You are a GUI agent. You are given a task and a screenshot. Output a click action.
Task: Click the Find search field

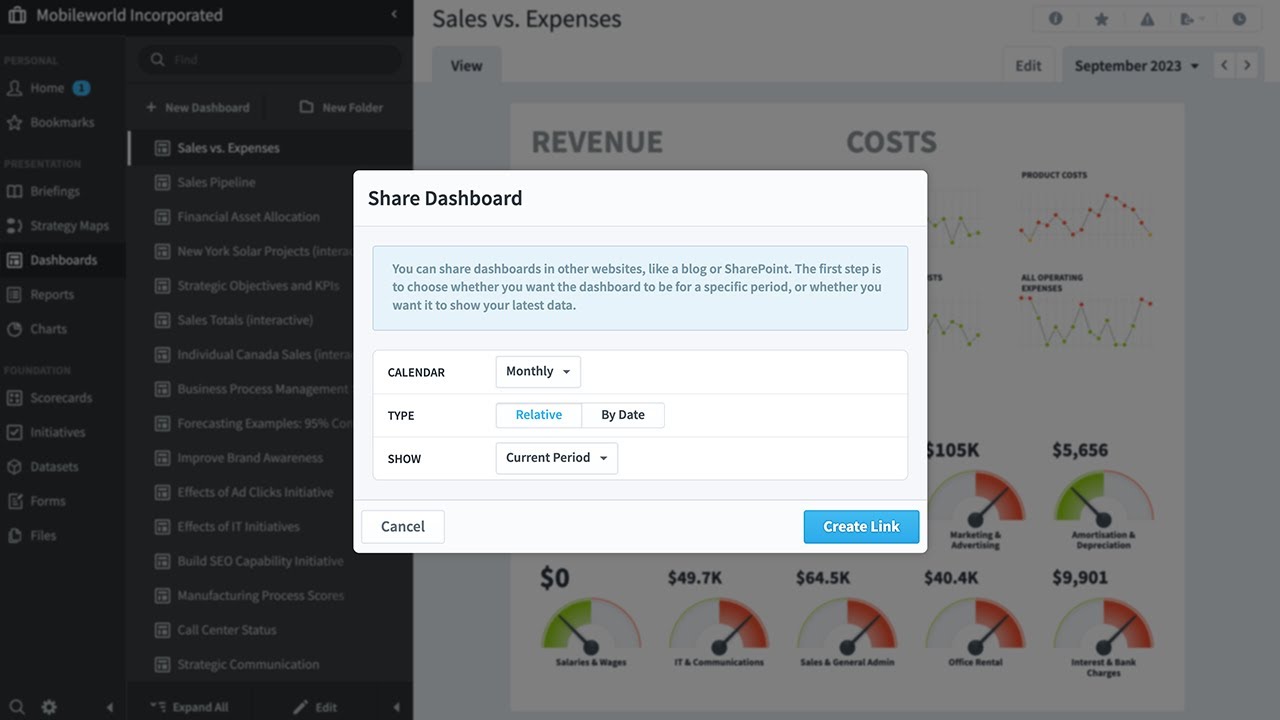pos(270,60)
